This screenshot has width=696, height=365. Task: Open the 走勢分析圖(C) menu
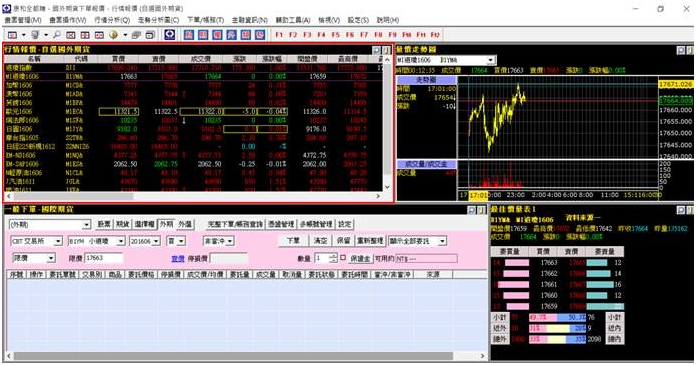pyautogui.click(x=158, y=20)
